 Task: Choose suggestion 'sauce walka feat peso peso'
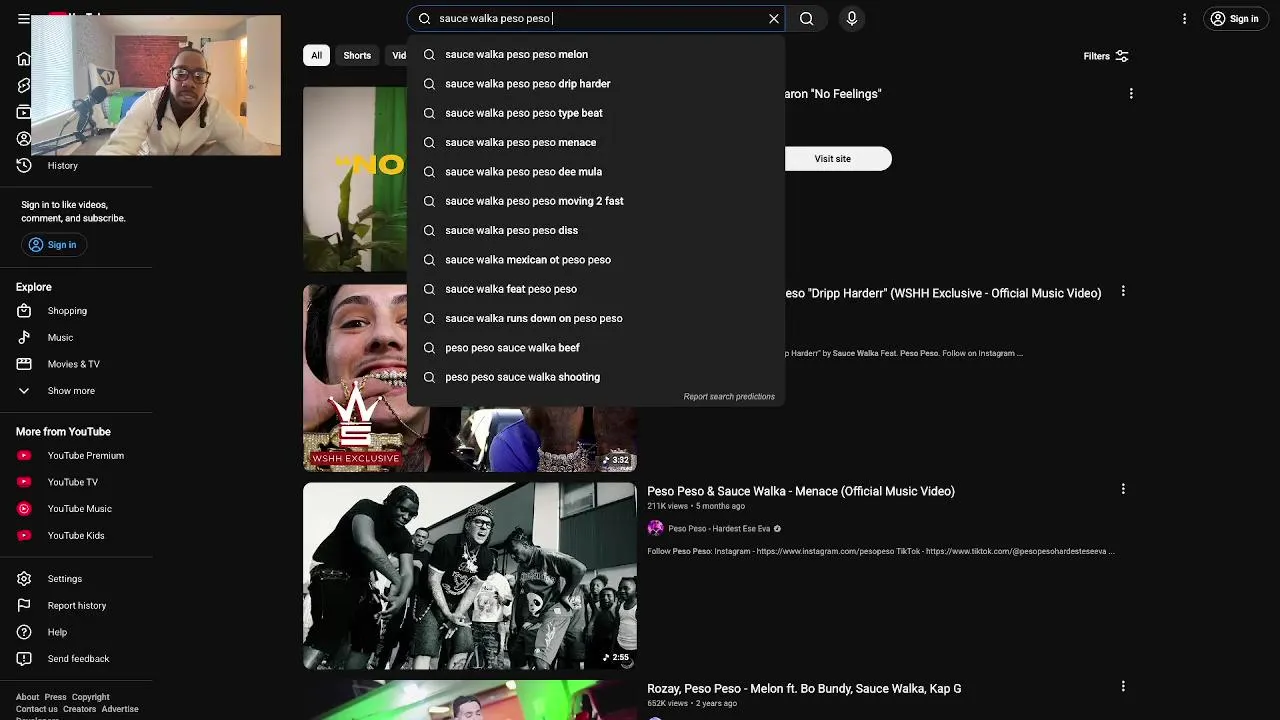[x=596, y=289]
